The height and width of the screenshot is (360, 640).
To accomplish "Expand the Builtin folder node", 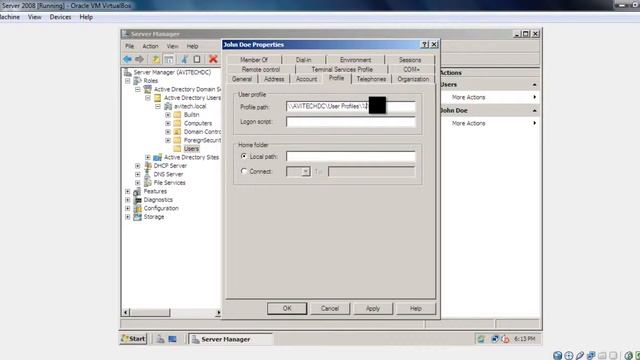I will coord(168,115).
